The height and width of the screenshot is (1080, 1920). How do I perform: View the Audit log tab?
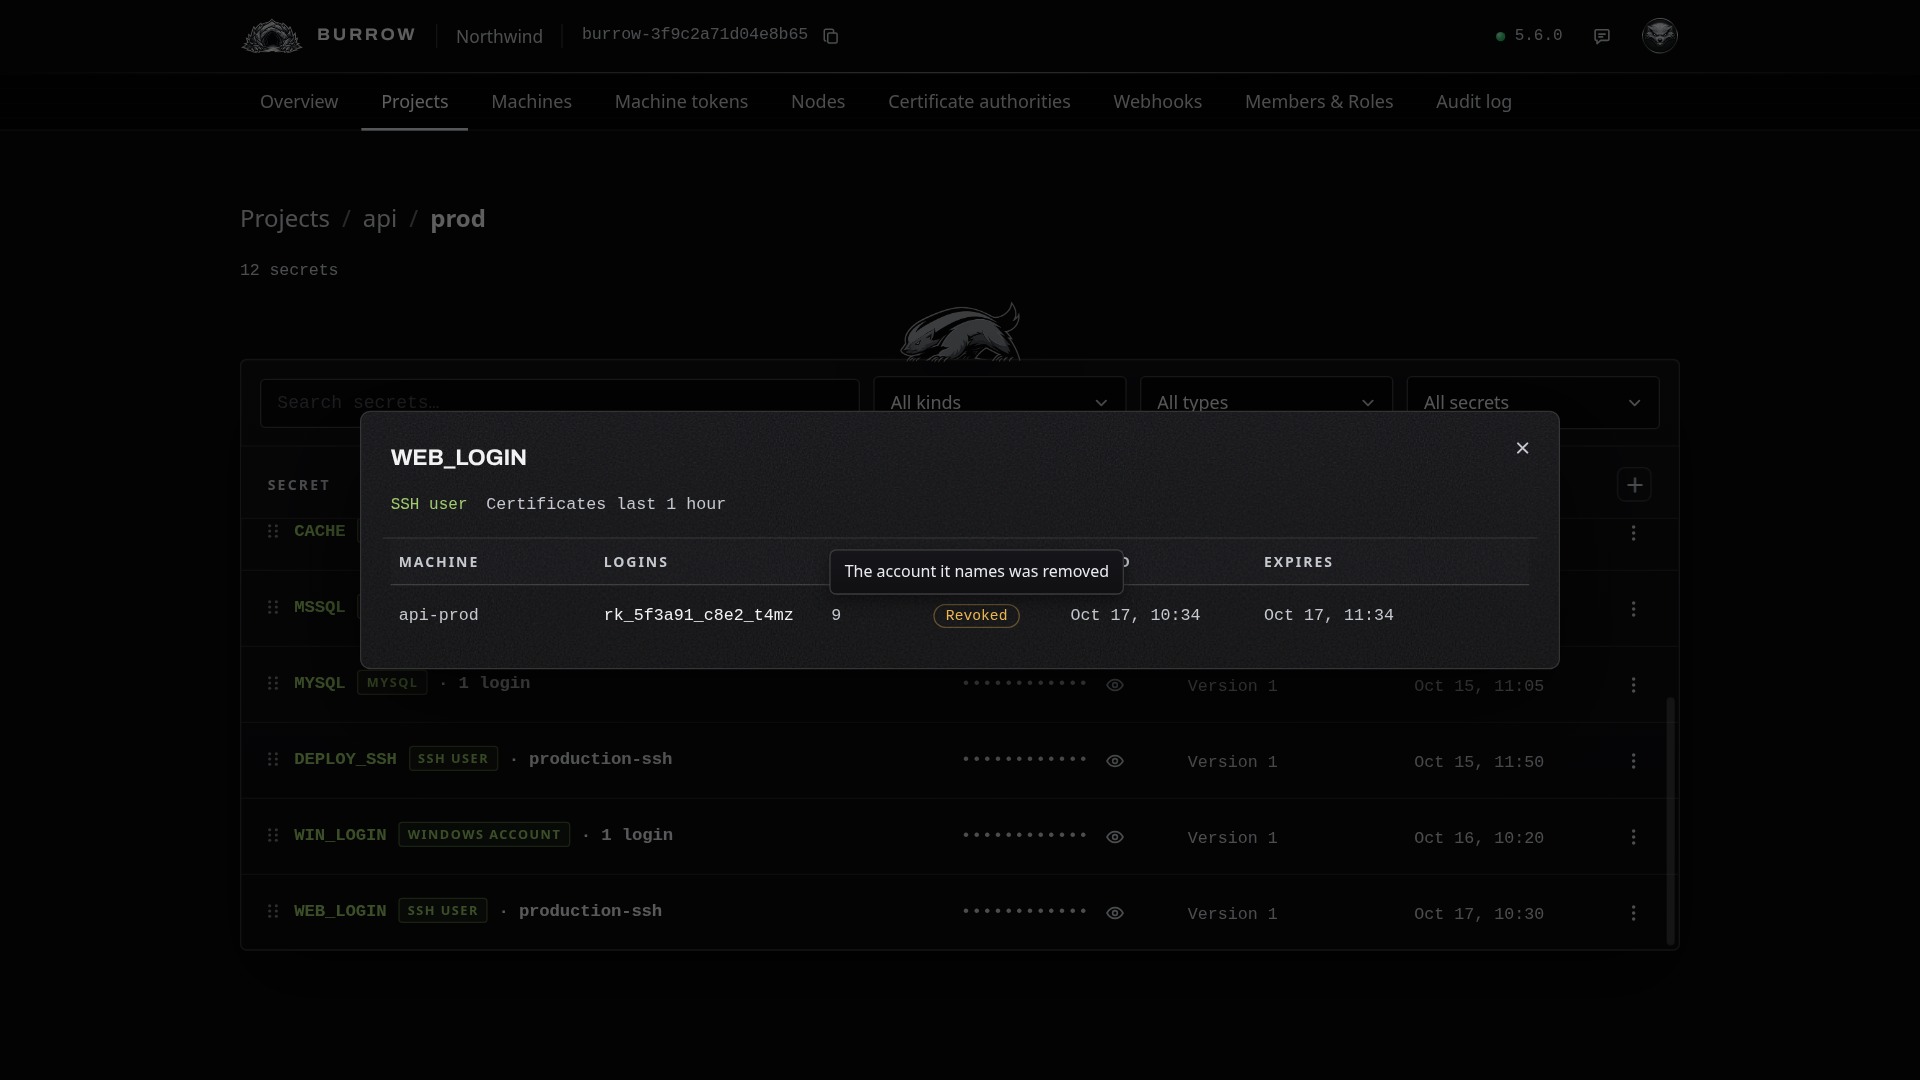tap(1473, 102)
